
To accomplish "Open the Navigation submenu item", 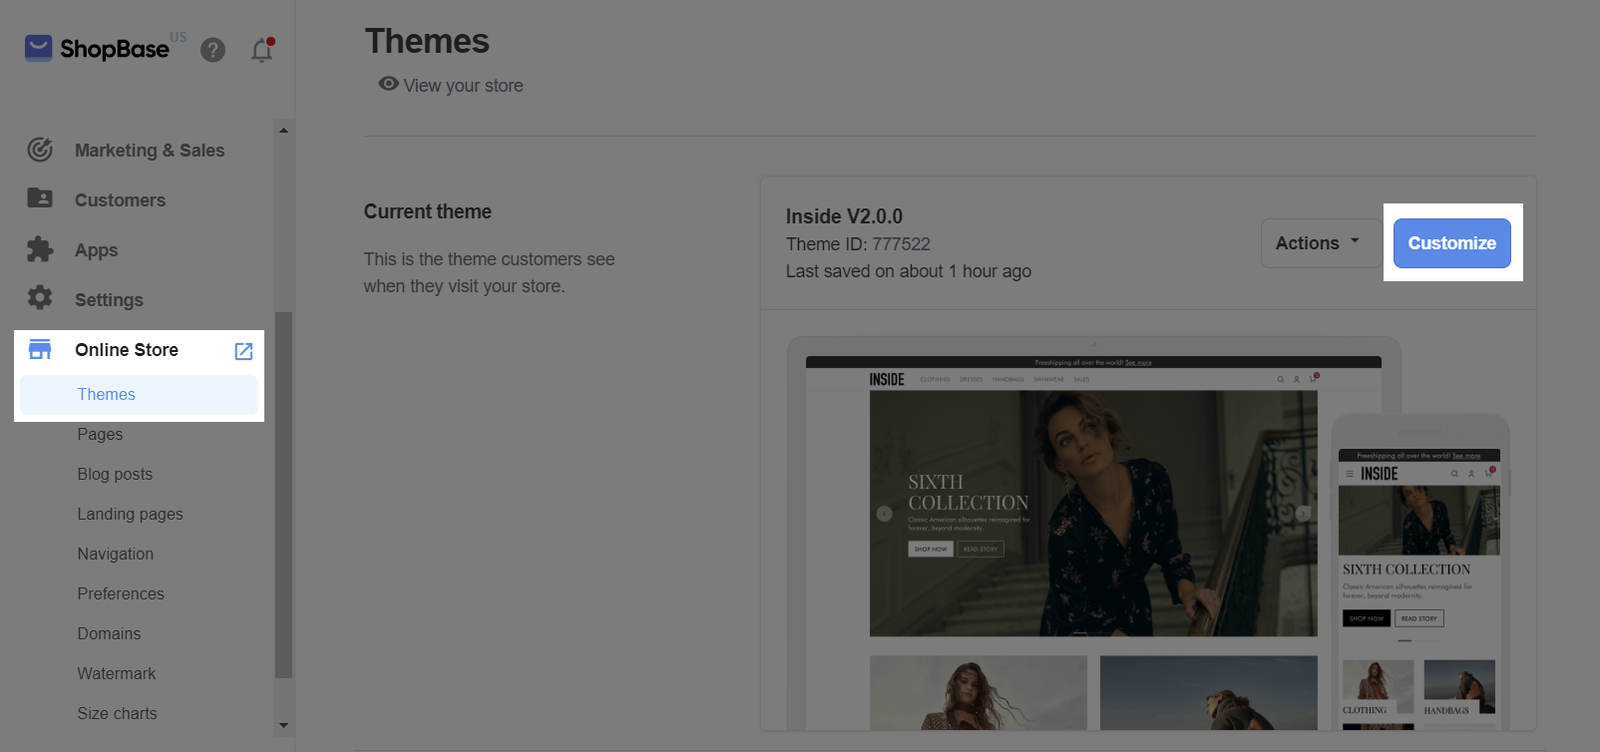I will click(115, 554).
